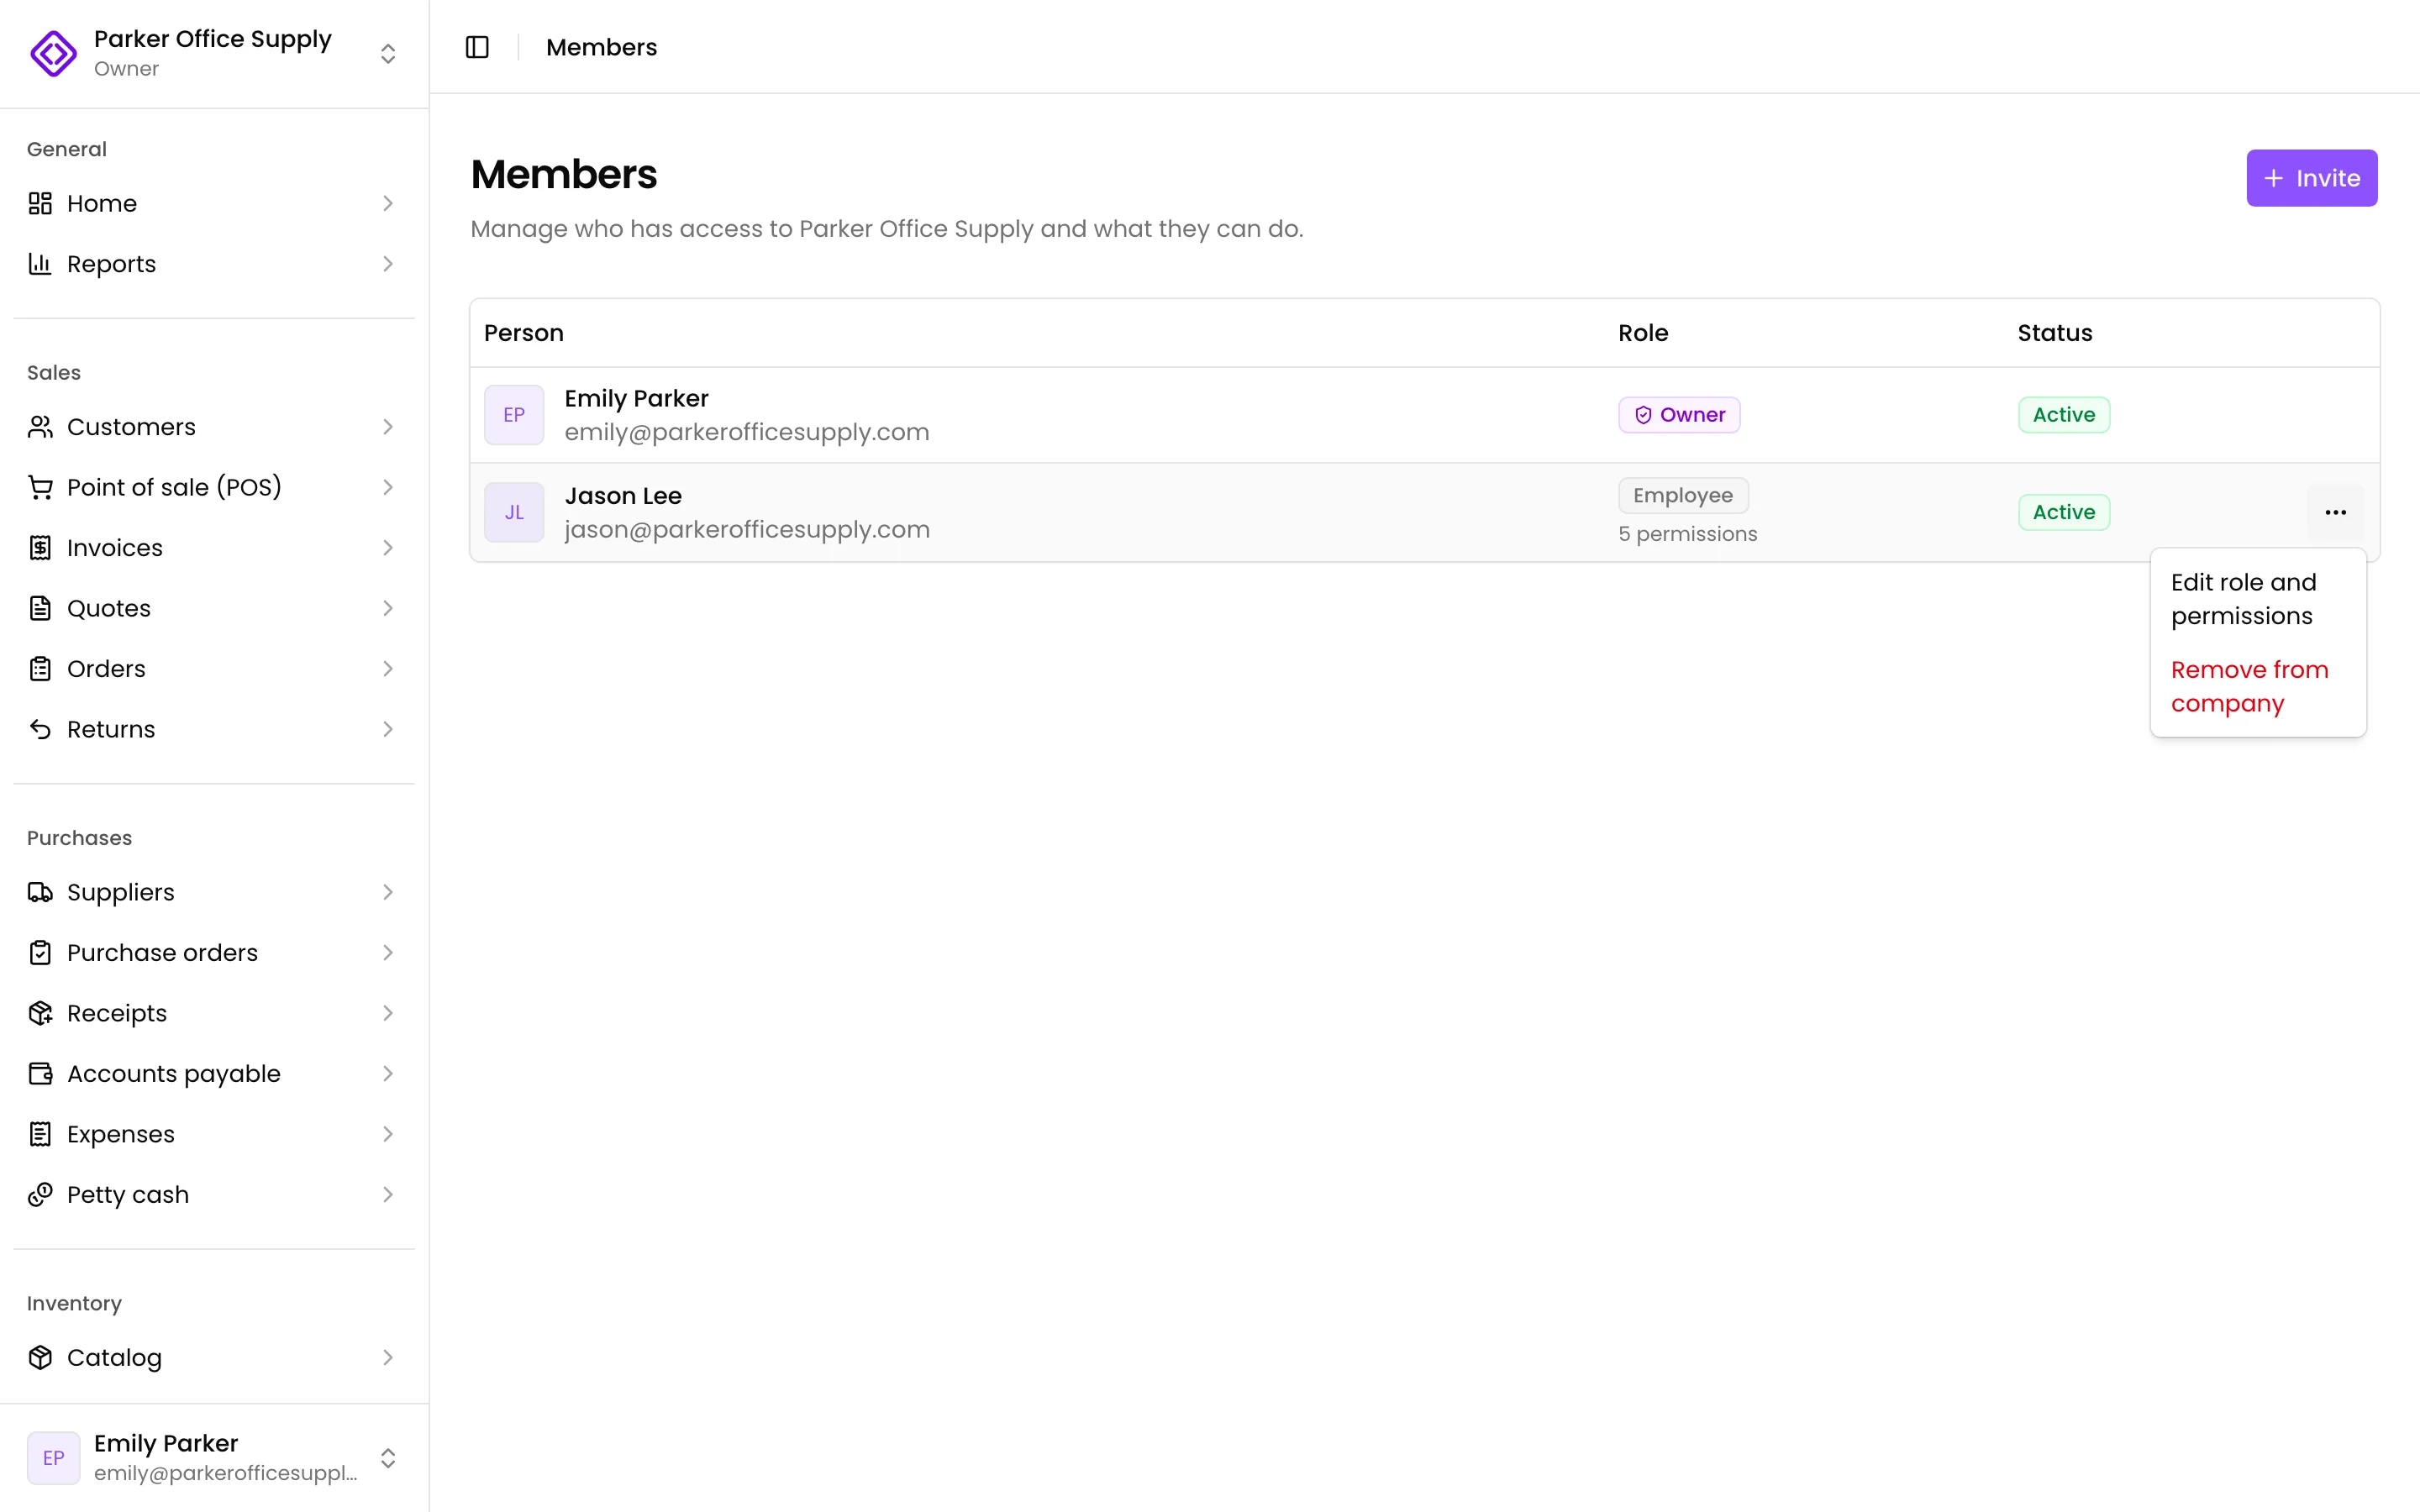This screenshot has height=1512, width=2420.
Task: Expand the Home chevron
Action: click(388, 203)
